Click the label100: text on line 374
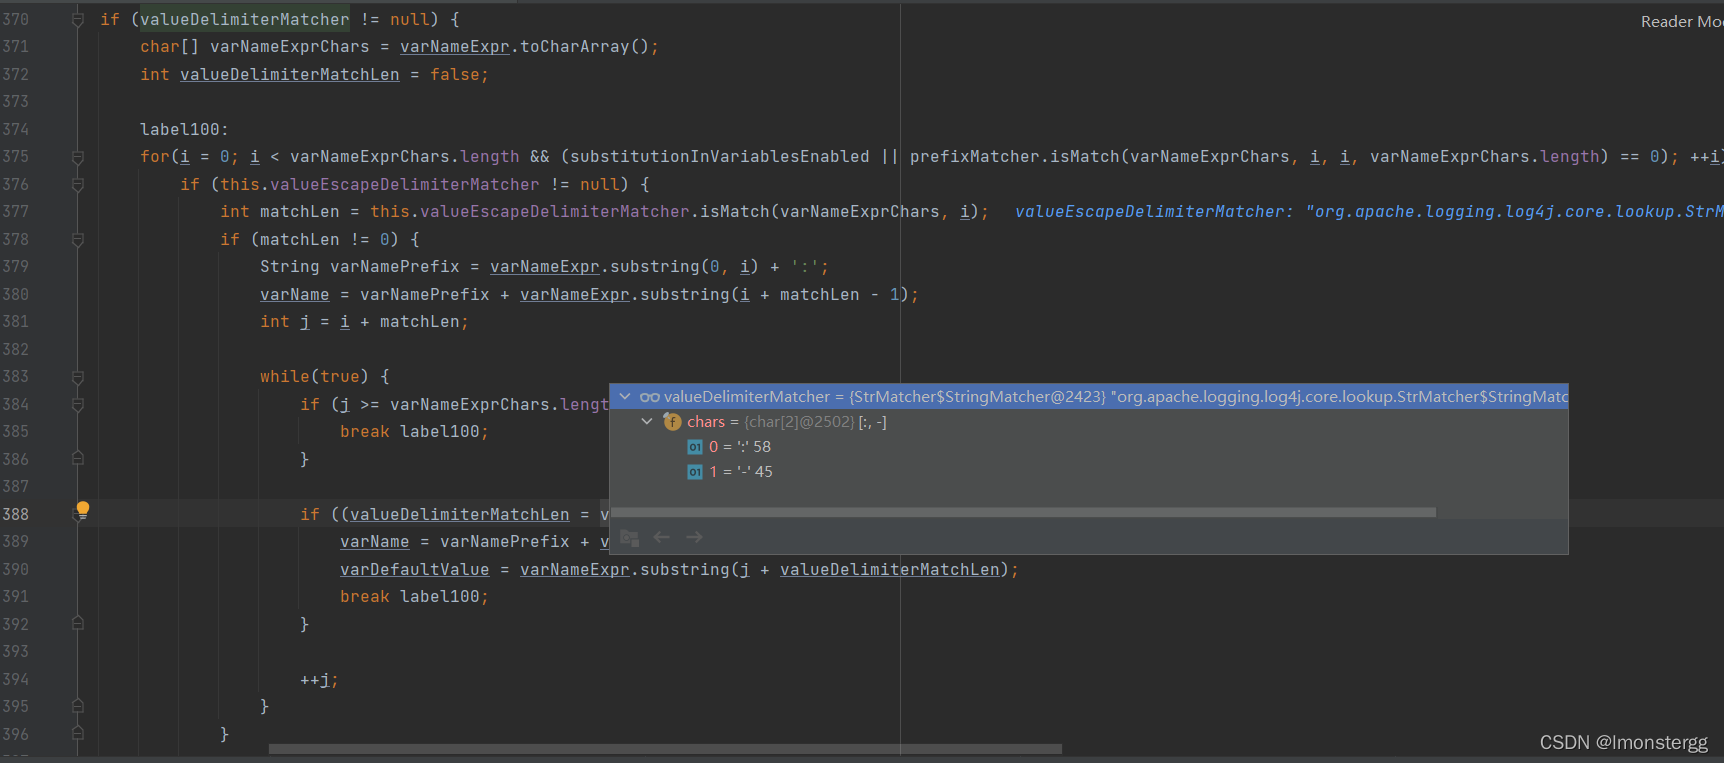The width and height of the screenshot is (1724, 763). [x=184, y=129]
